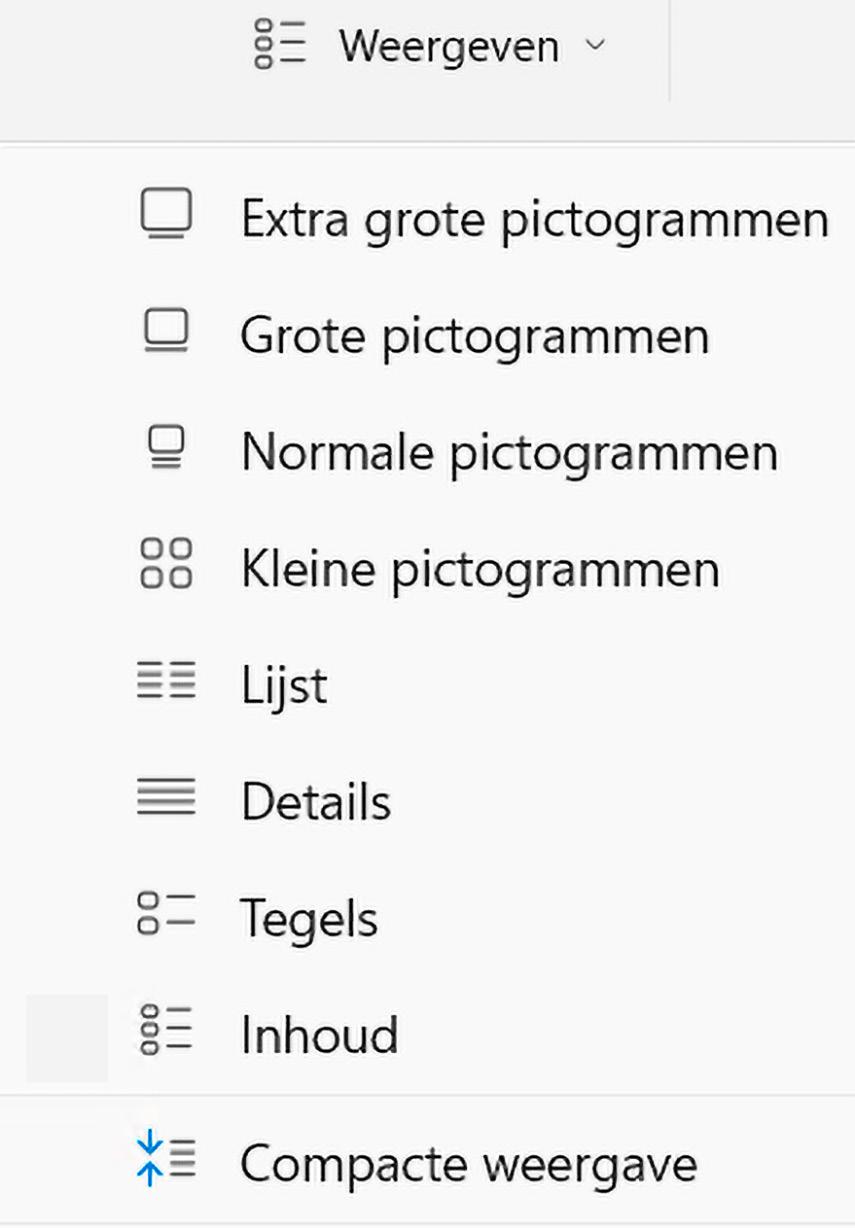855x1228 pixels.
Task: Click the Weergeven toolbar icon
Action: coord(279,45)
